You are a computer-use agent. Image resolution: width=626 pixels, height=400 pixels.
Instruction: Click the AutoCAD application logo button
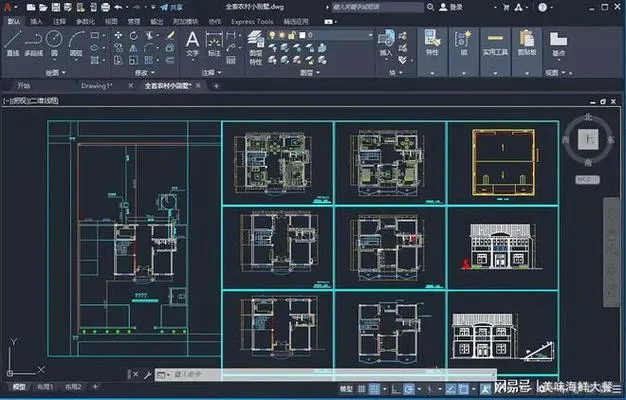pyautogui.click(x=7, y=6)
